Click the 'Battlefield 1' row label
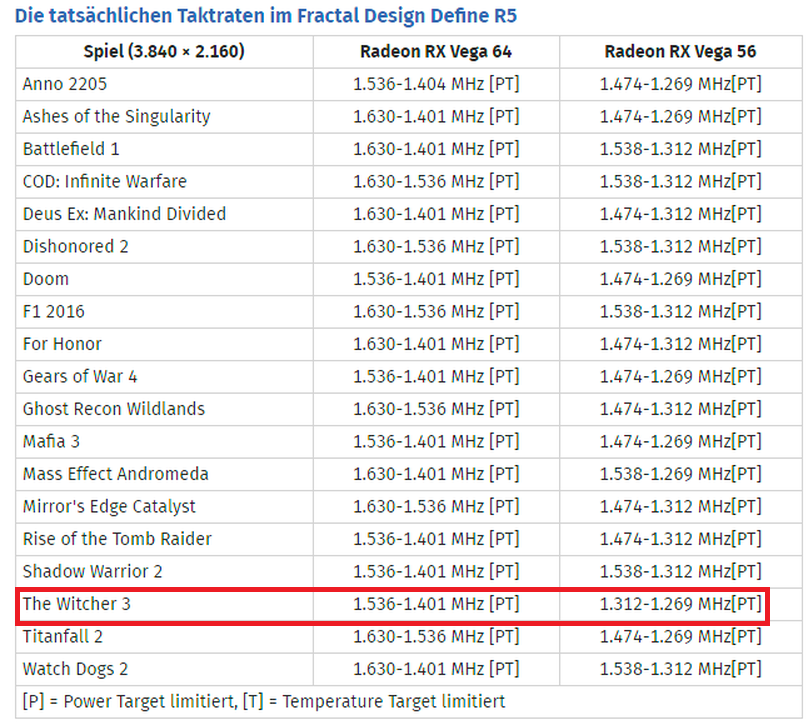The image size is (808, 725). 71,149
